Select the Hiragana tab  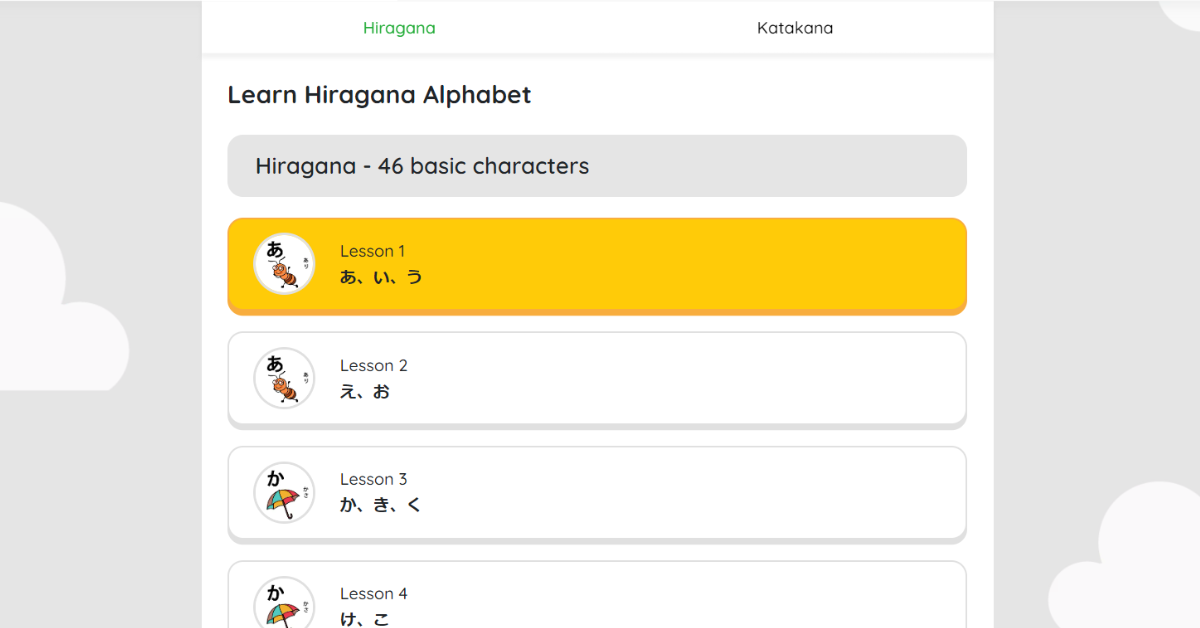(x=400, y=27)
